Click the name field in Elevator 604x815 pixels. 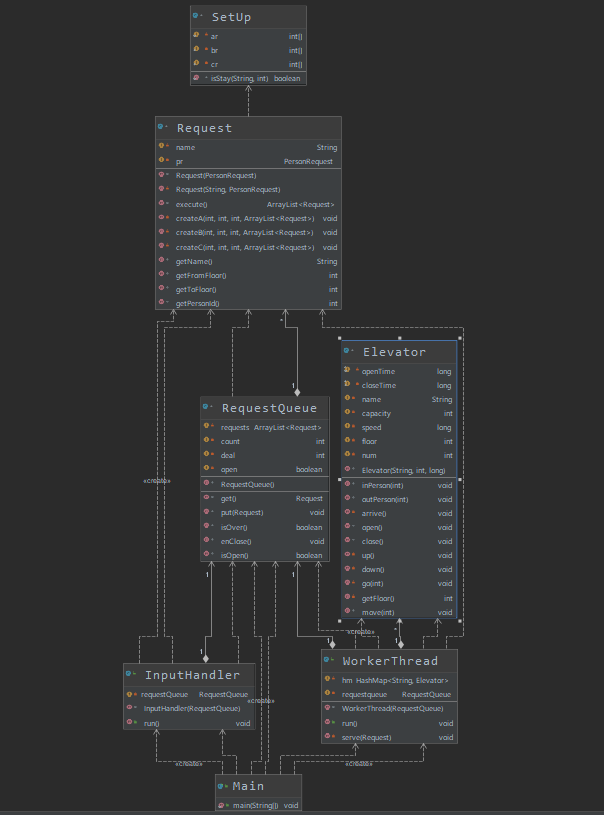coord(399,400)
